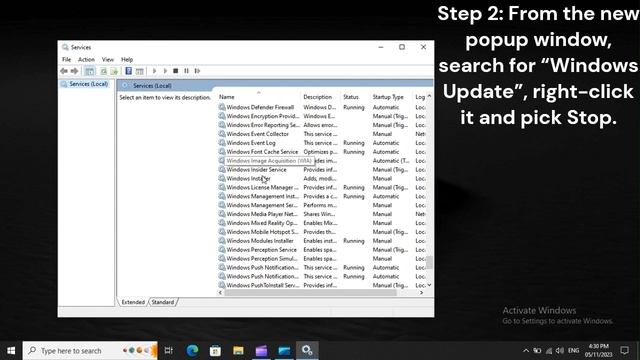This screenshot has width=640, height=360.
Task: Click the Back arrow in Services toolbar
Action: (x=64, y=71)
